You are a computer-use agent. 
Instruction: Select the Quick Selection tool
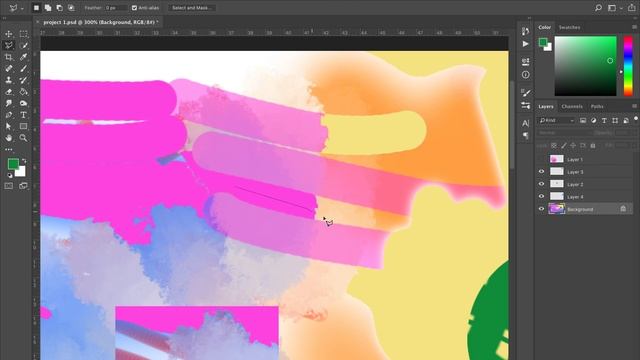23,45
